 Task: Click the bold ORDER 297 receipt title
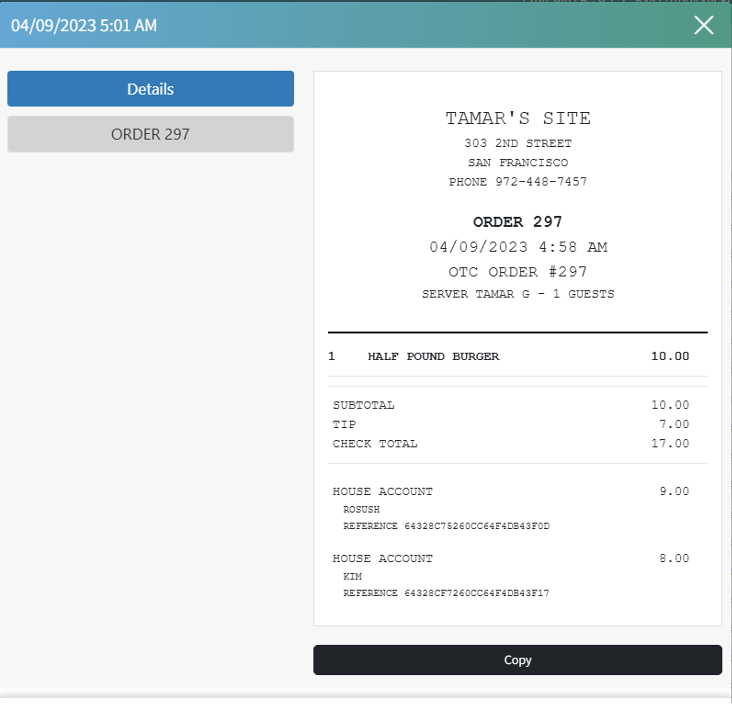(518, 222)
